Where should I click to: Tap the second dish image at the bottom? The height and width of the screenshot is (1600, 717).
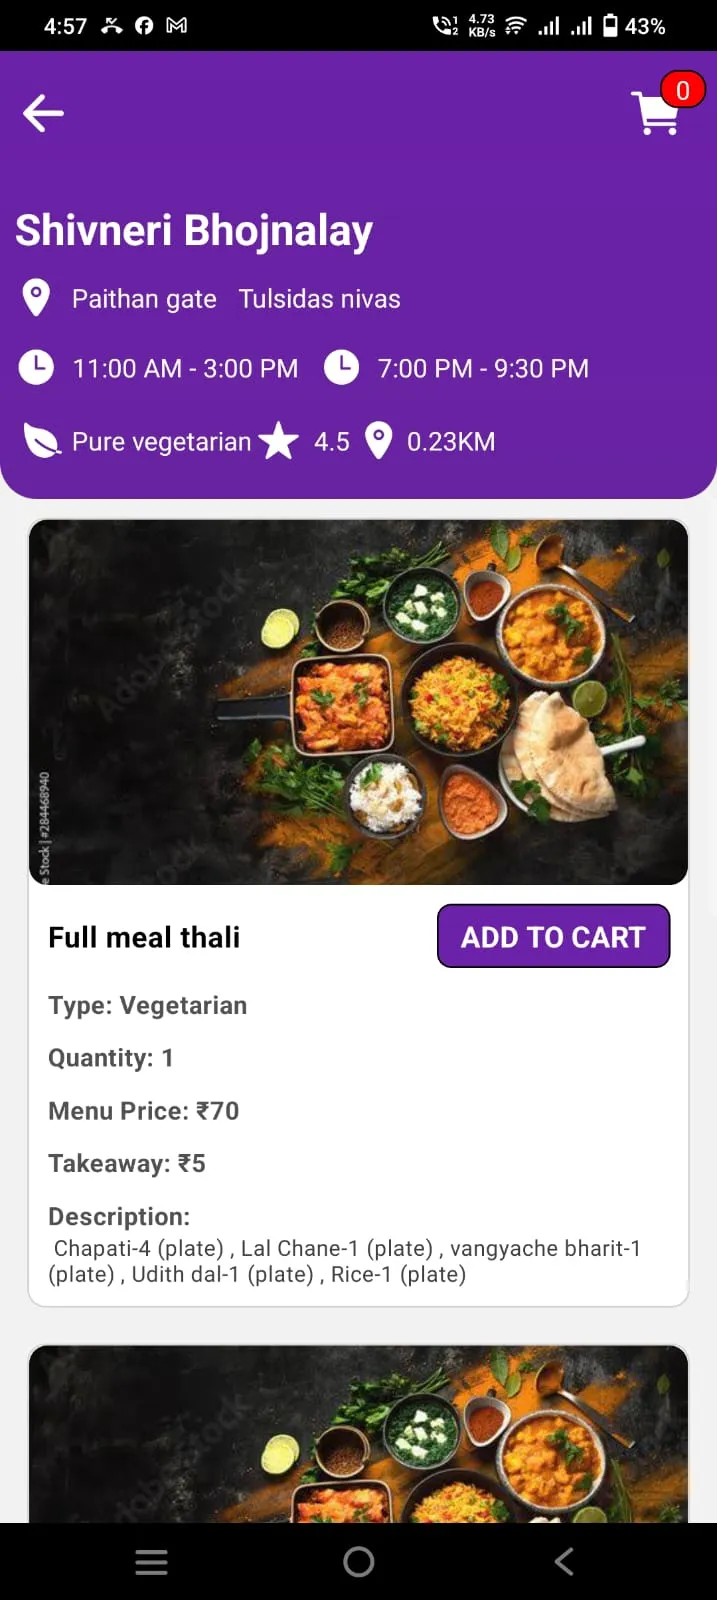358,1435
